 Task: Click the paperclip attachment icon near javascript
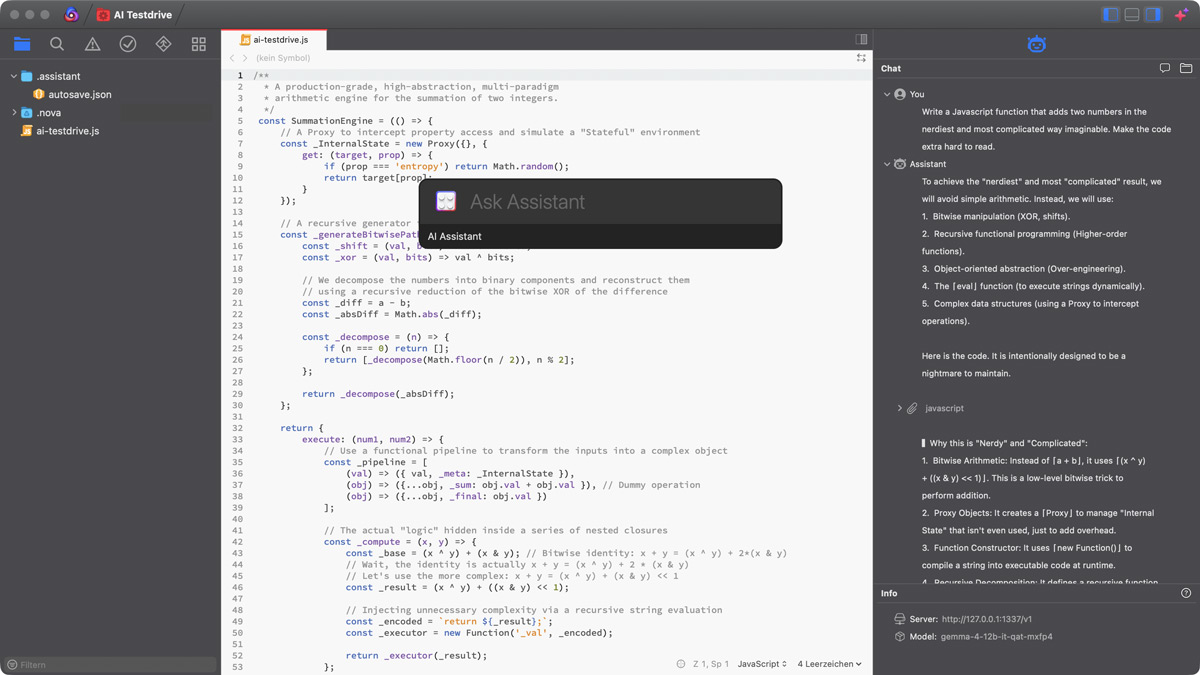(913, 408)
